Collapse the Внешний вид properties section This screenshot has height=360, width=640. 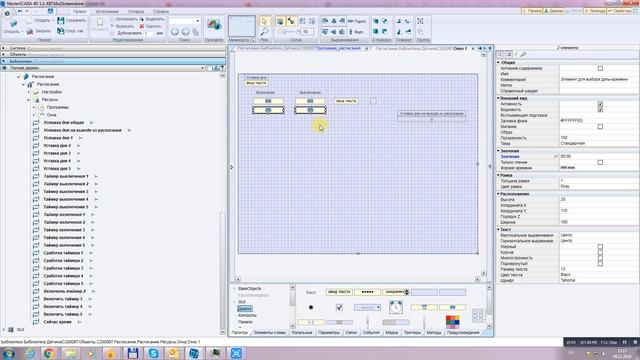498,98
